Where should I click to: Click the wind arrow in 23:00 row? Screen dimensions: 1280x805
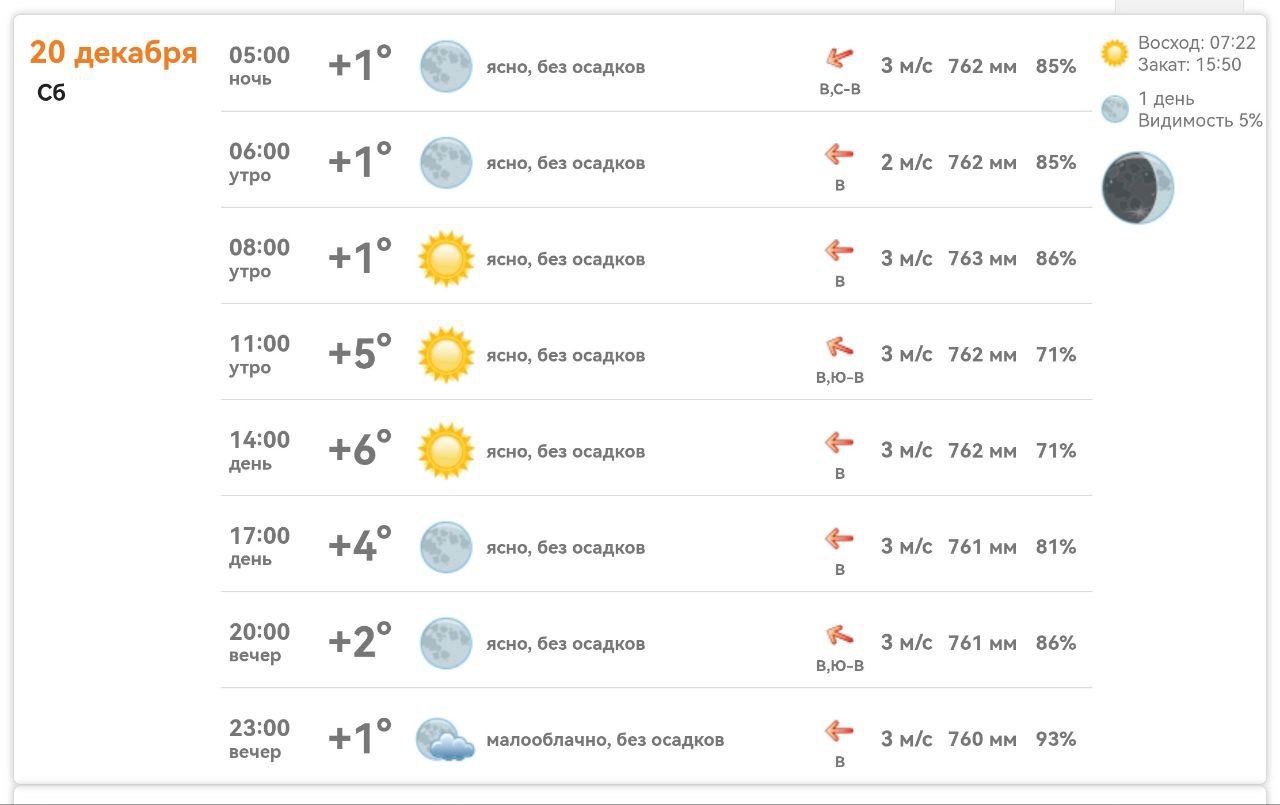(x=839, y=732)
